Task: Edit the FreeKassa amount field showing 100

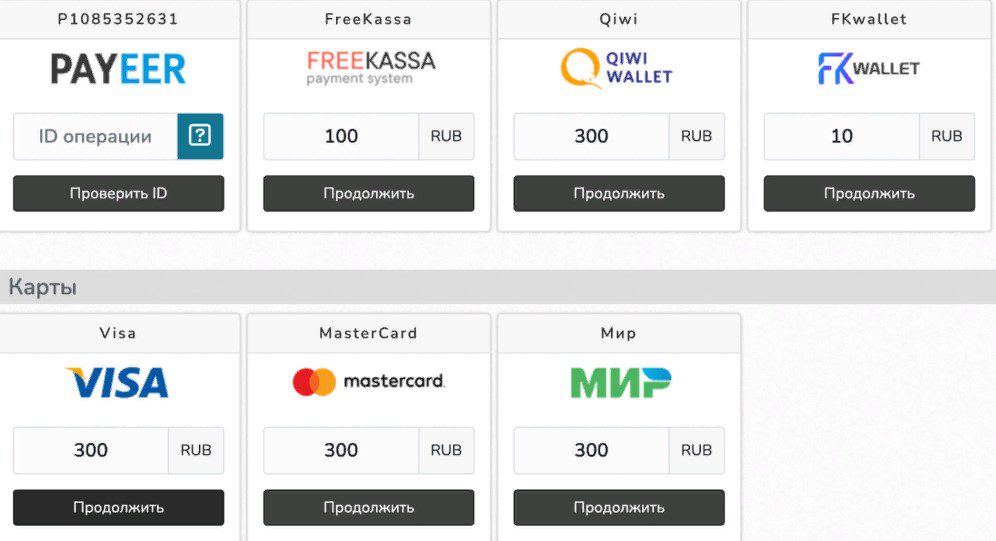Action: (341, 136)
